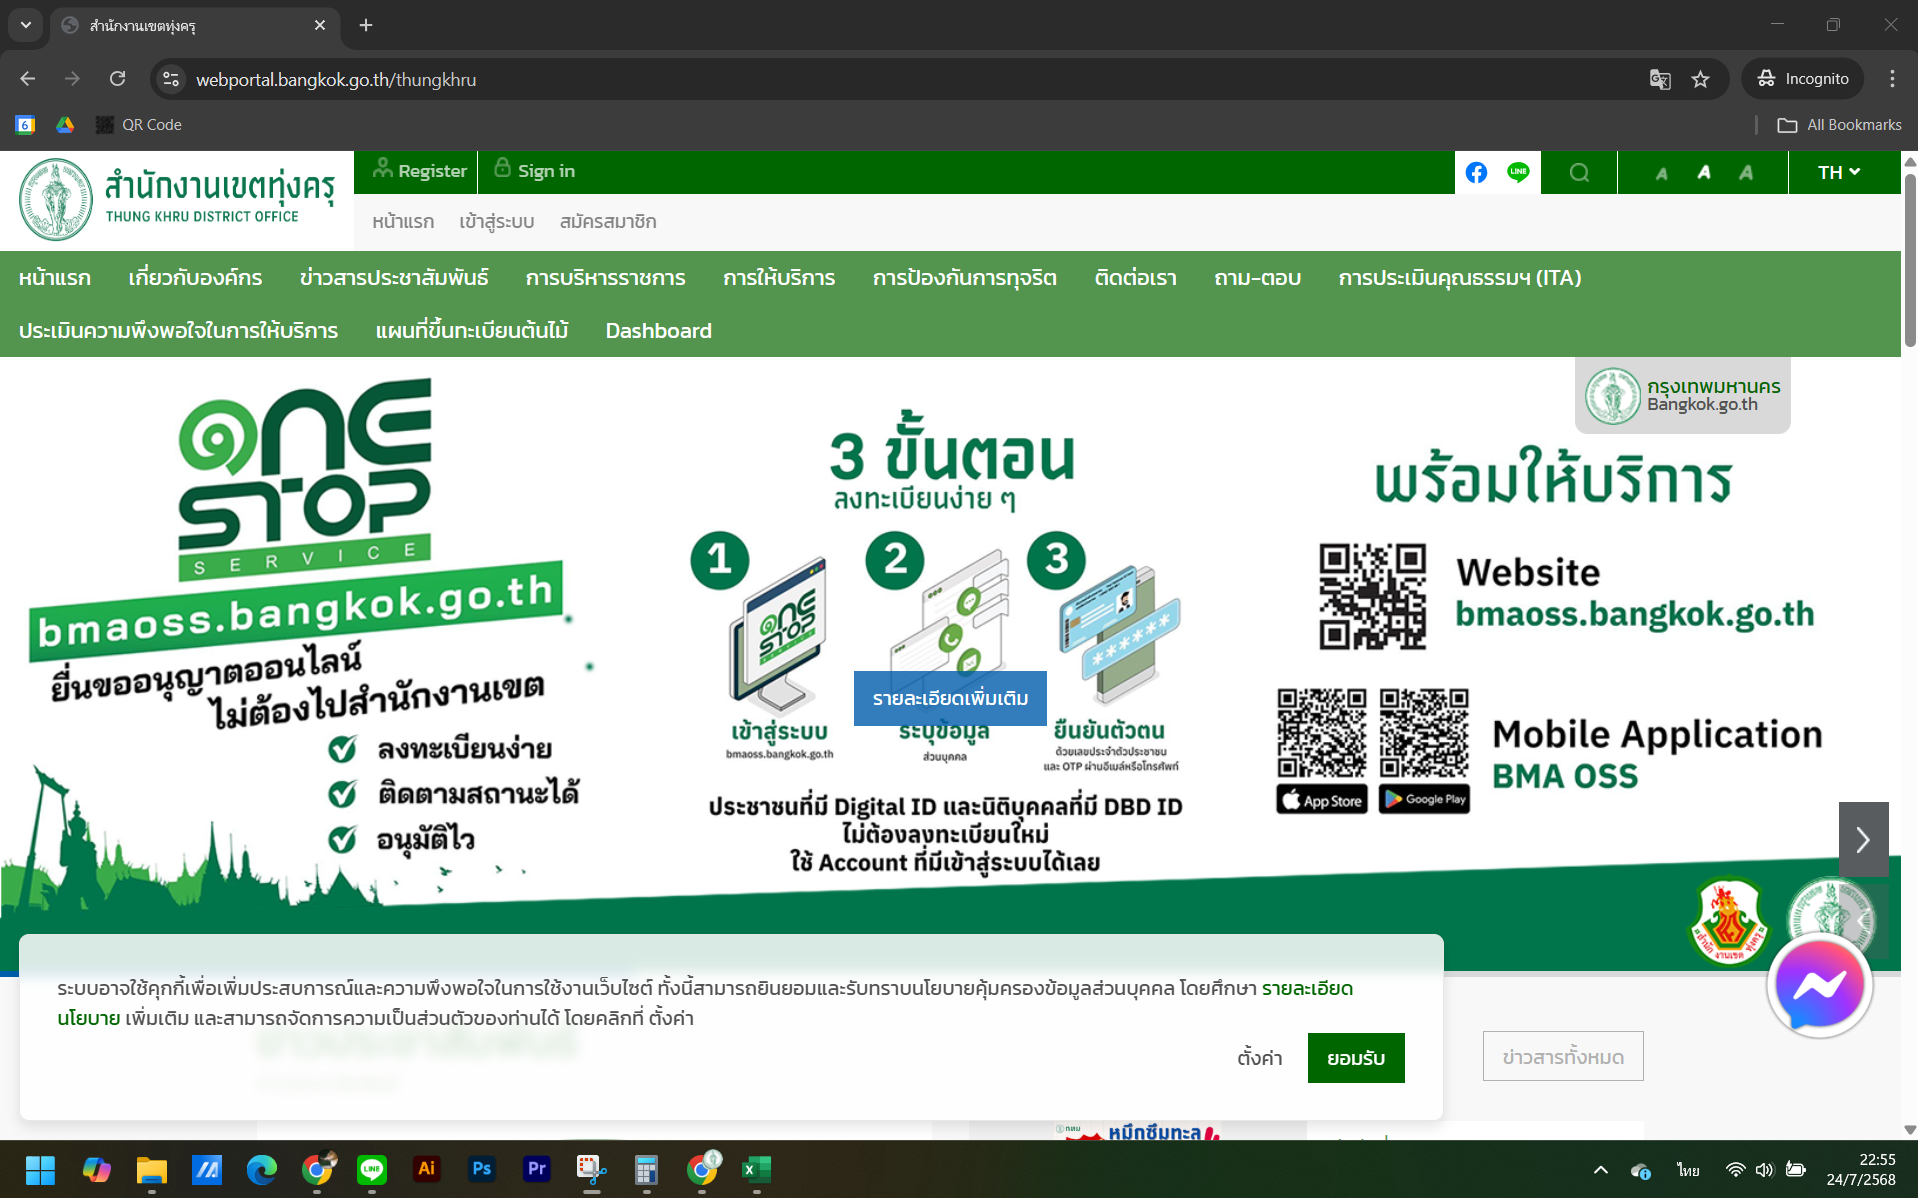Open File Explorer from the taskbar
Screen dimensions: 1918x1198
[151, 1169]
